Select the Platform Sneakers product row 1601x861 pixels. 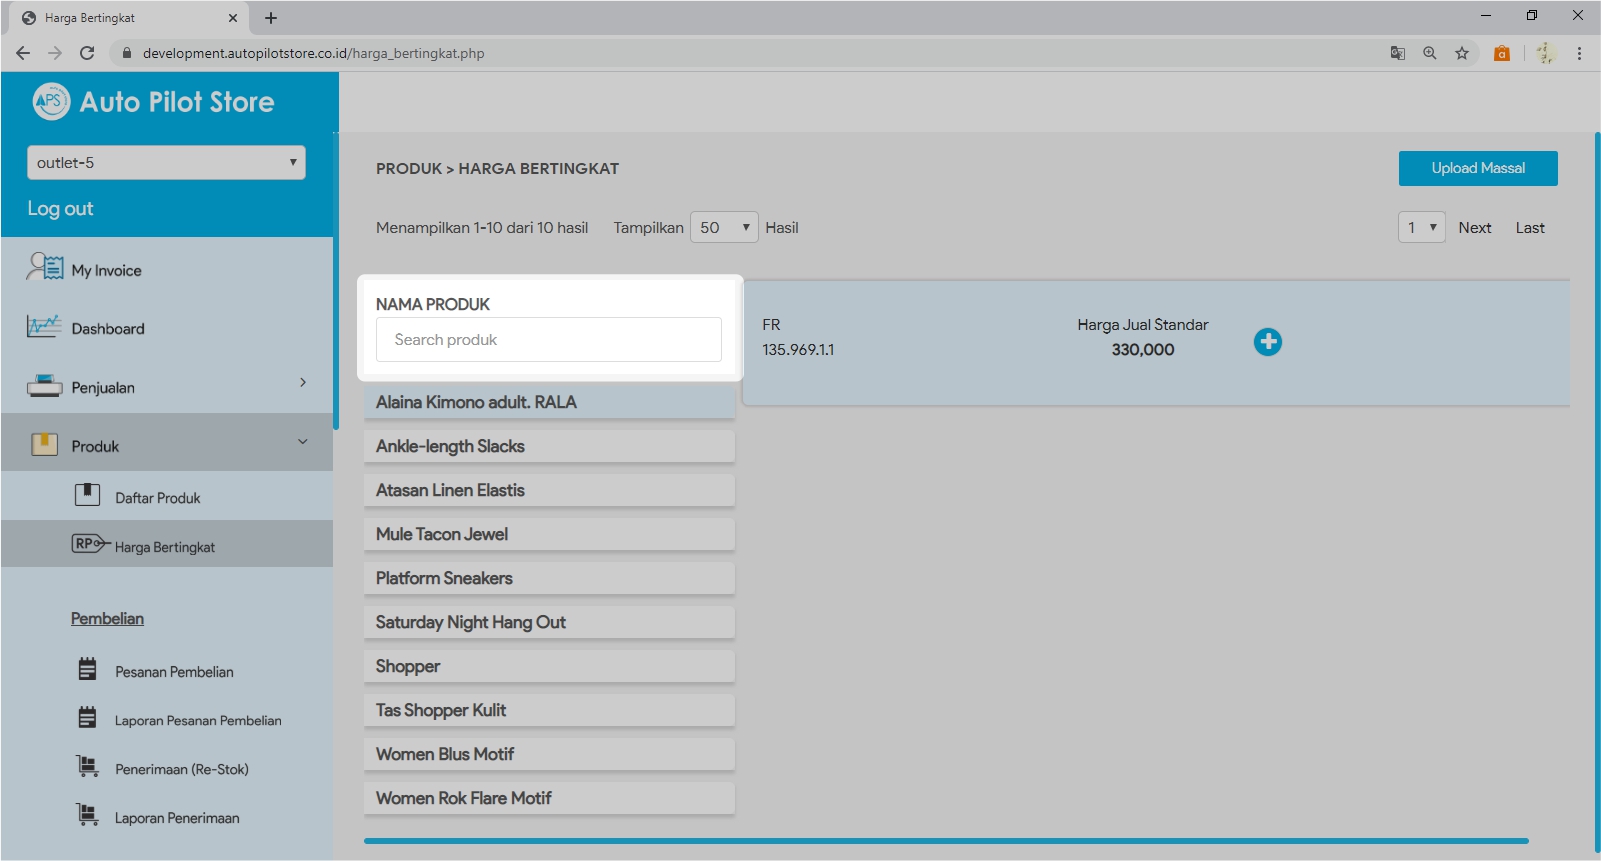(548, 578)
